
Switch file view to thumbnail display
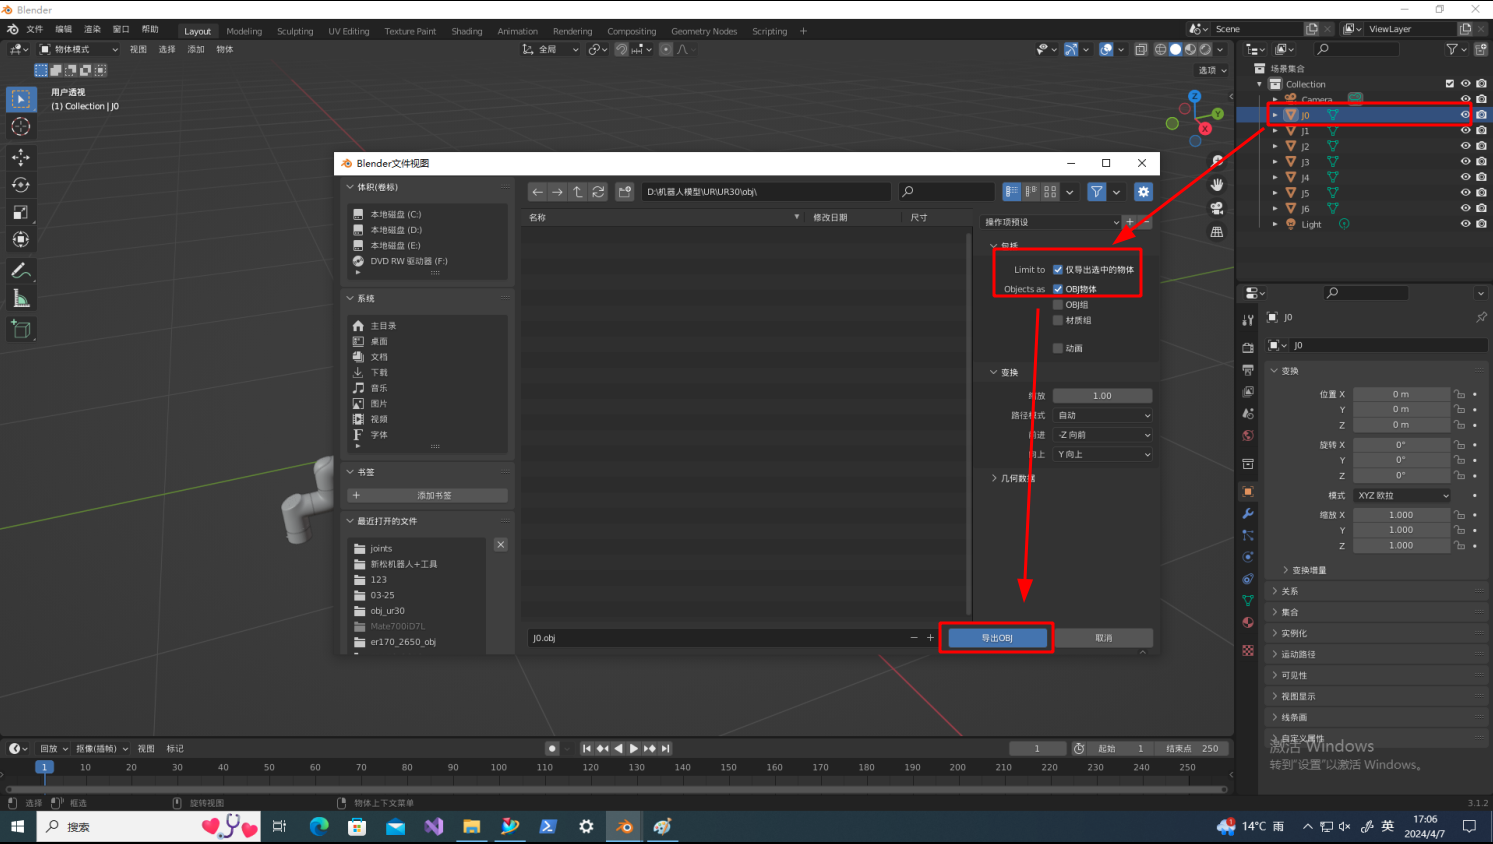[1050, 192]
